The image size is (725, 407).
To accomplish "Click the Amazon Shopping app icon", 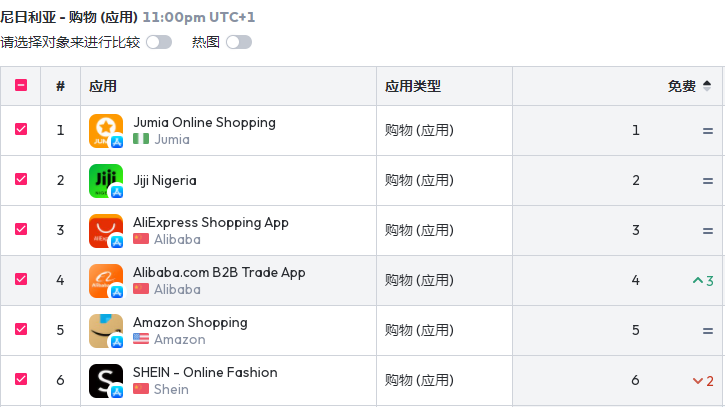I will 106,330.
